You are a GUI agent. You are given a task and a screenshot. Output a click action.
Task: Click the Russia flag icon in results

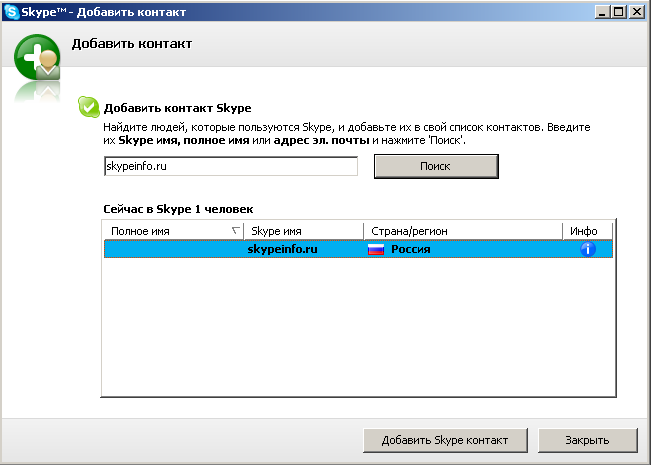click(376, 250)
